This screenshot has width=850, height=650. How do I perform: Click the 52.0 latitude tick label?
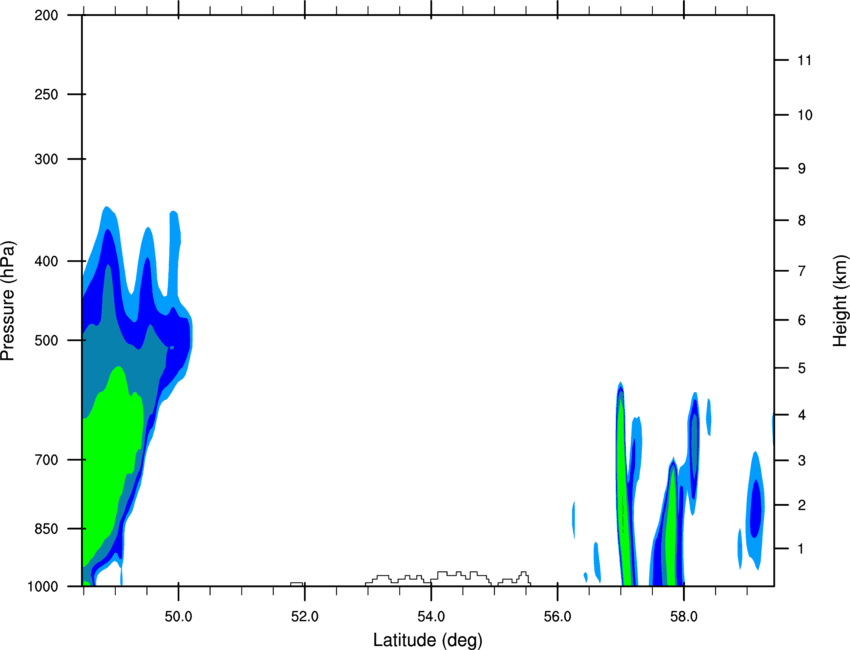(x=305, y=617)
